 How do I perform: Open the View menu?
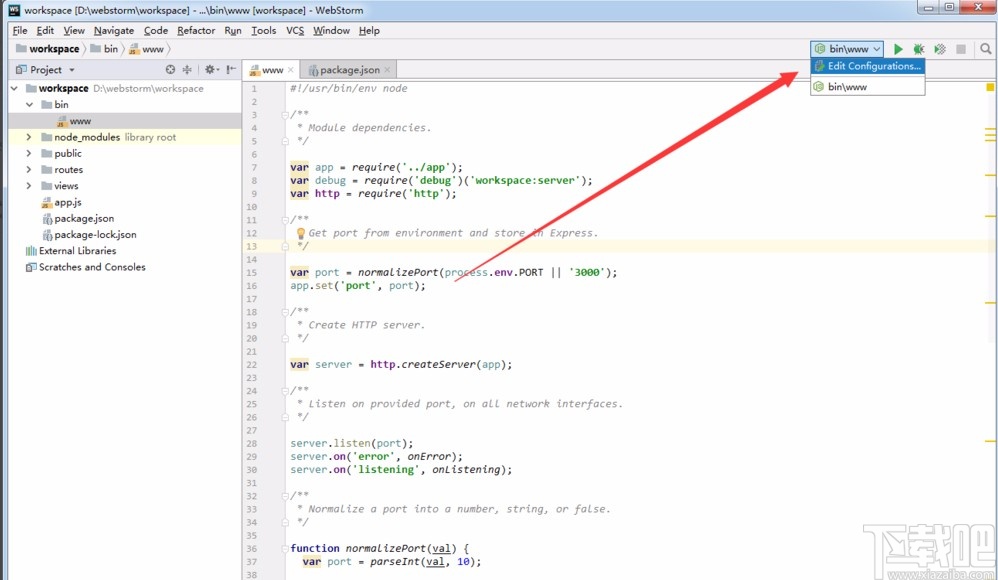tap(74, 31)
